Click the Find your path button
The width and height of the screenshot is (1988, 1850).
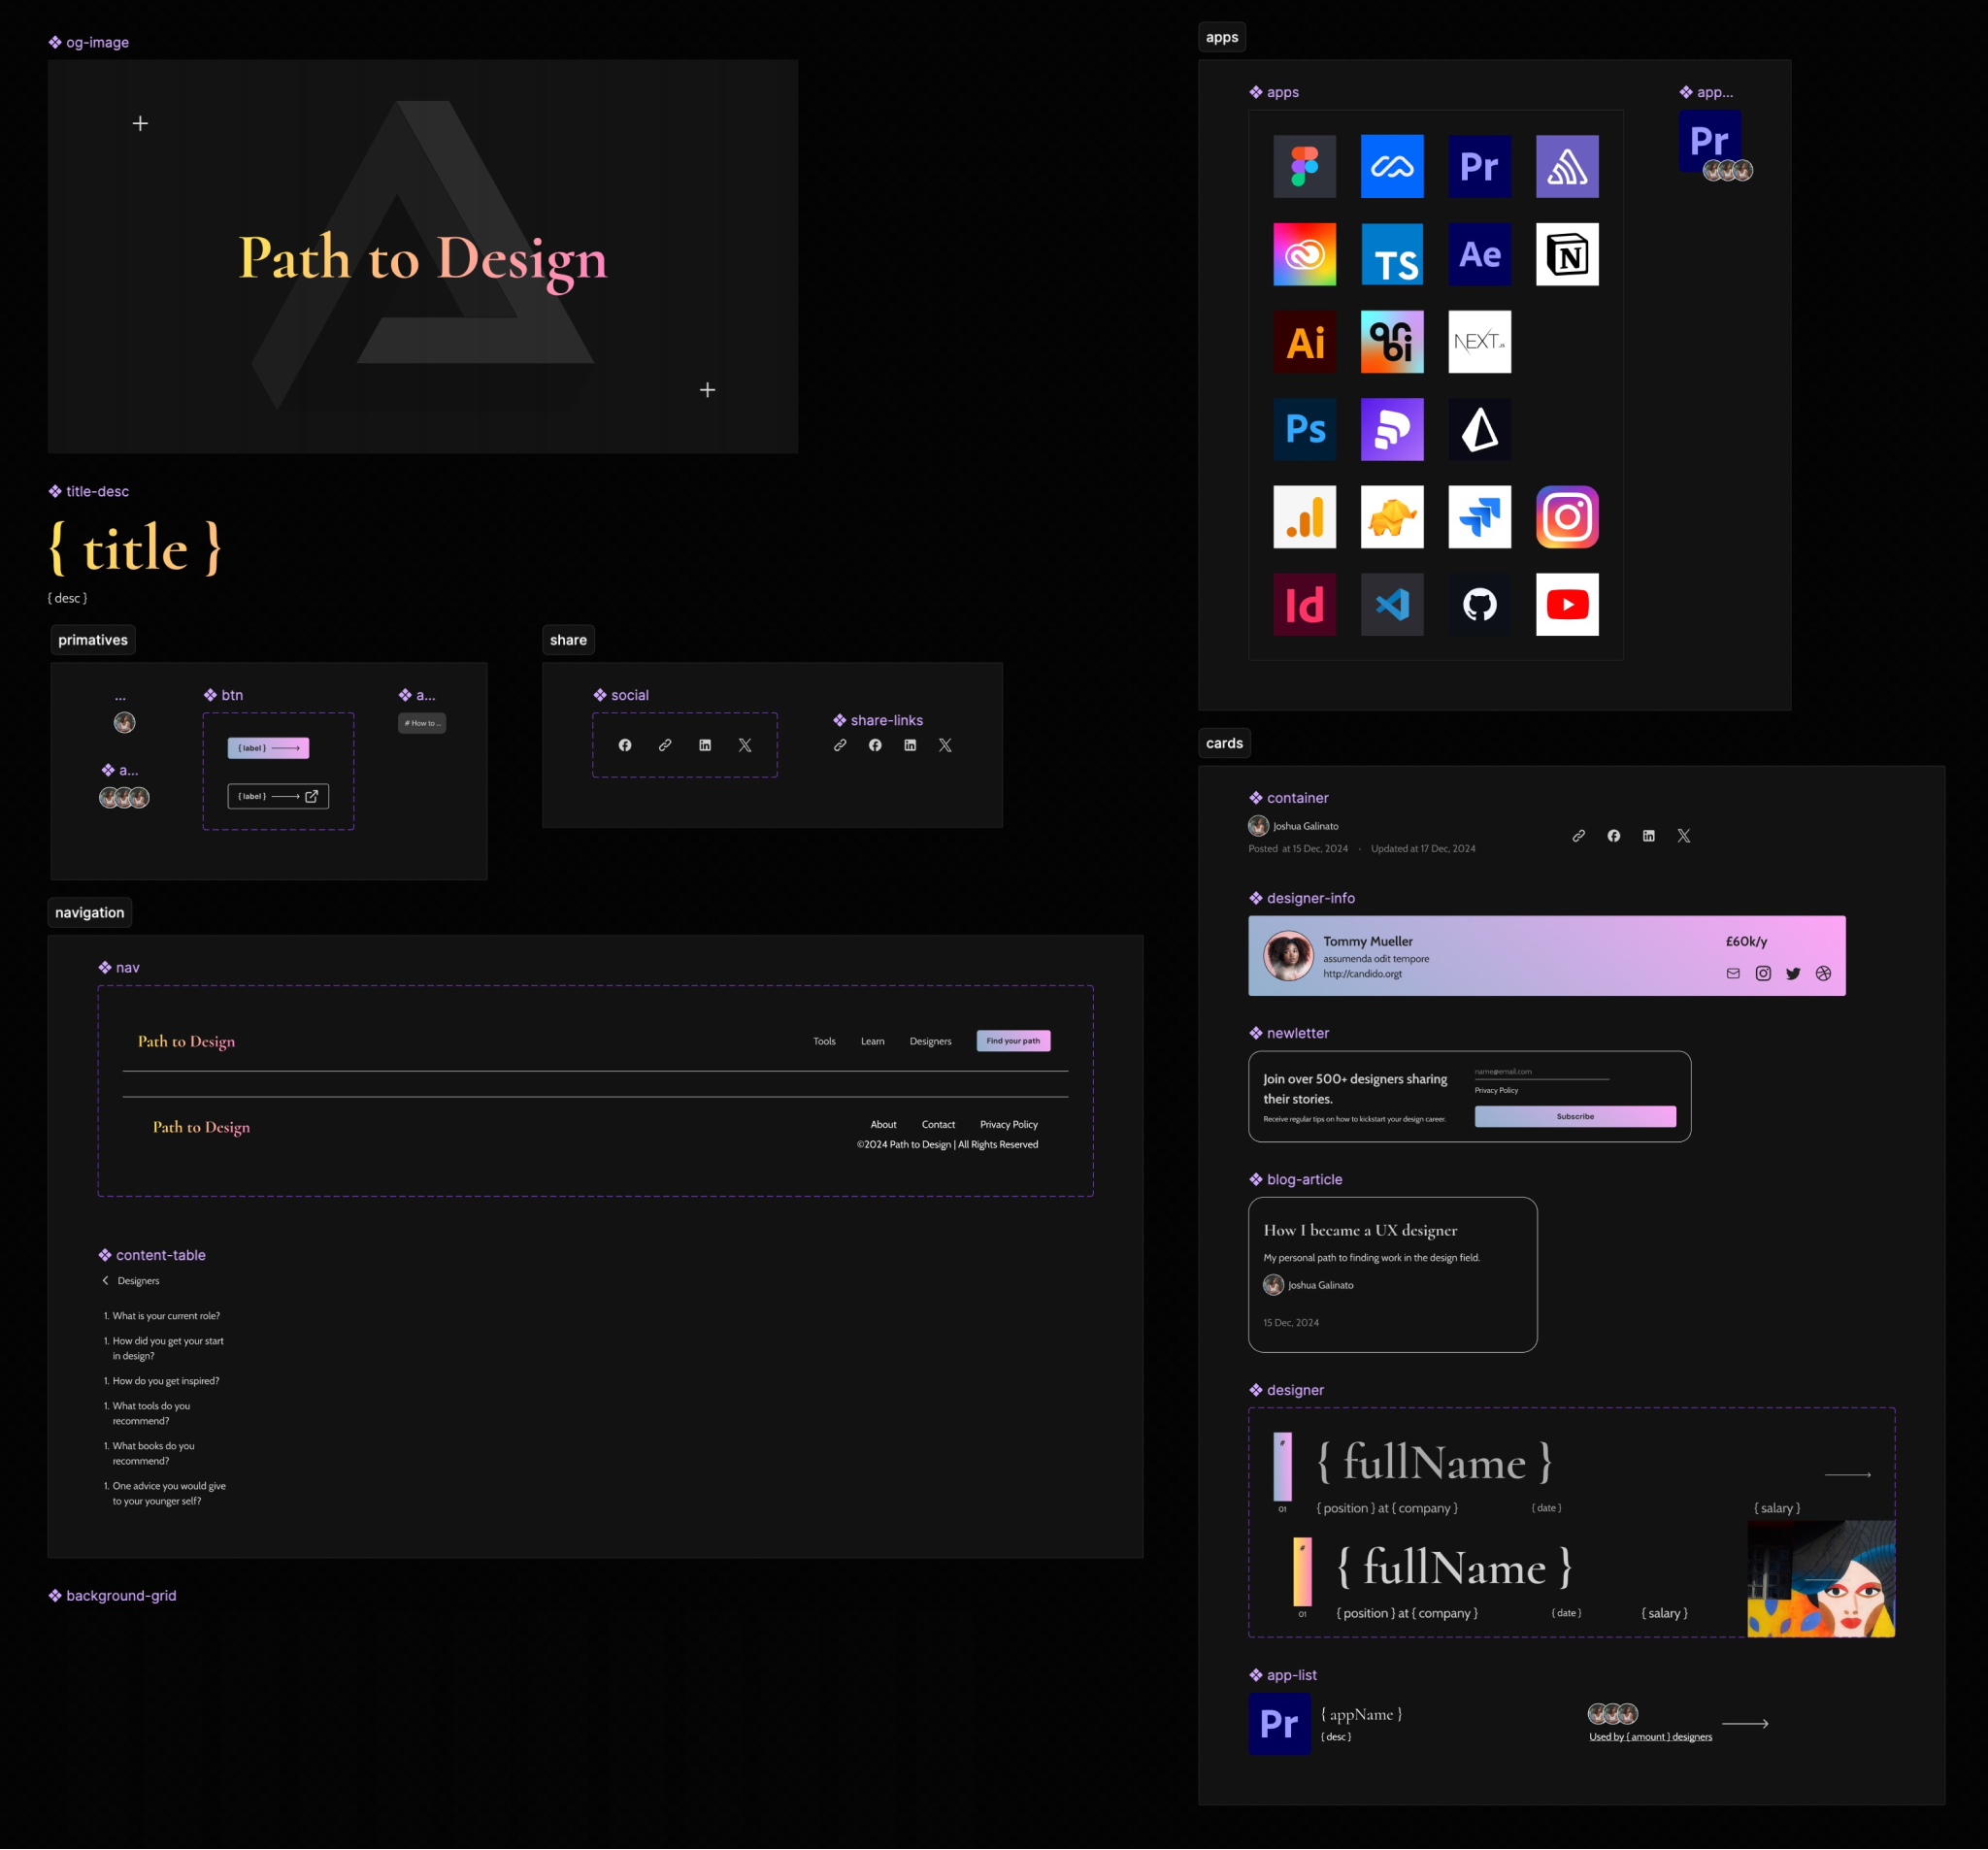point(1013,1040)
